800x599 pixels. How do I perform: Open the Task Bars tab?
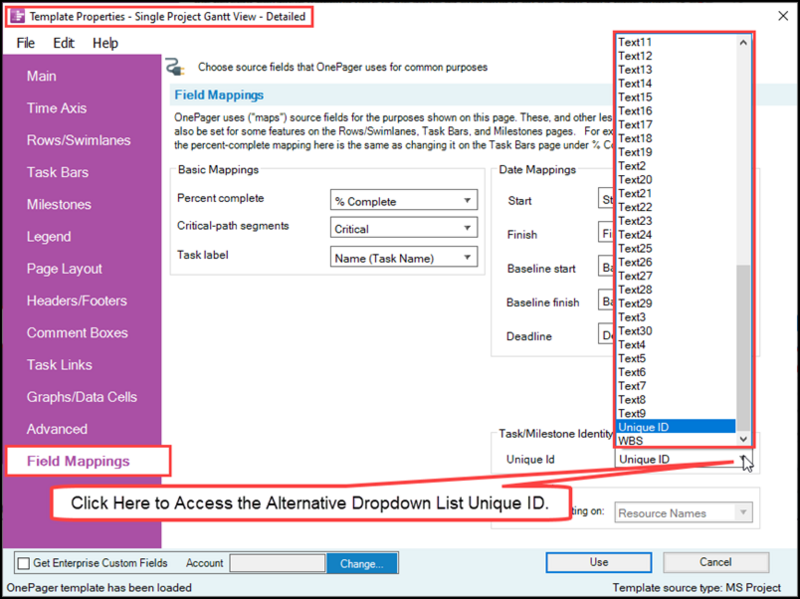(x=58, y=172)
